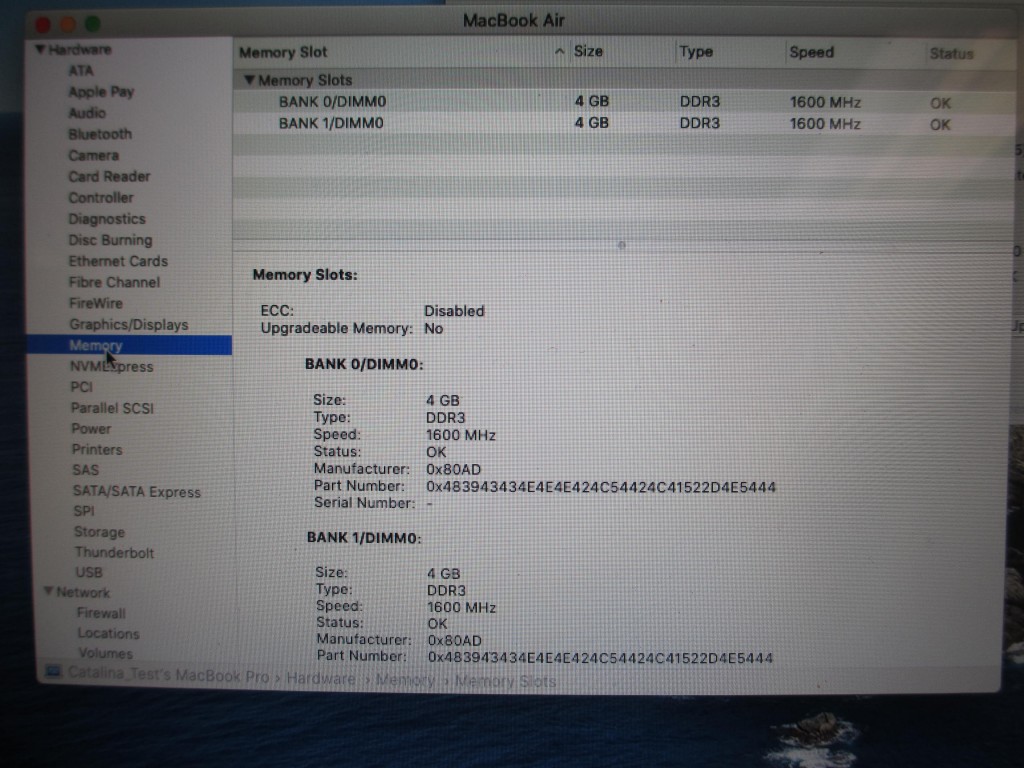Click the BANK 0/DIMM0 detail heading
The image size is (1024, 768).
tap(364, 364)
